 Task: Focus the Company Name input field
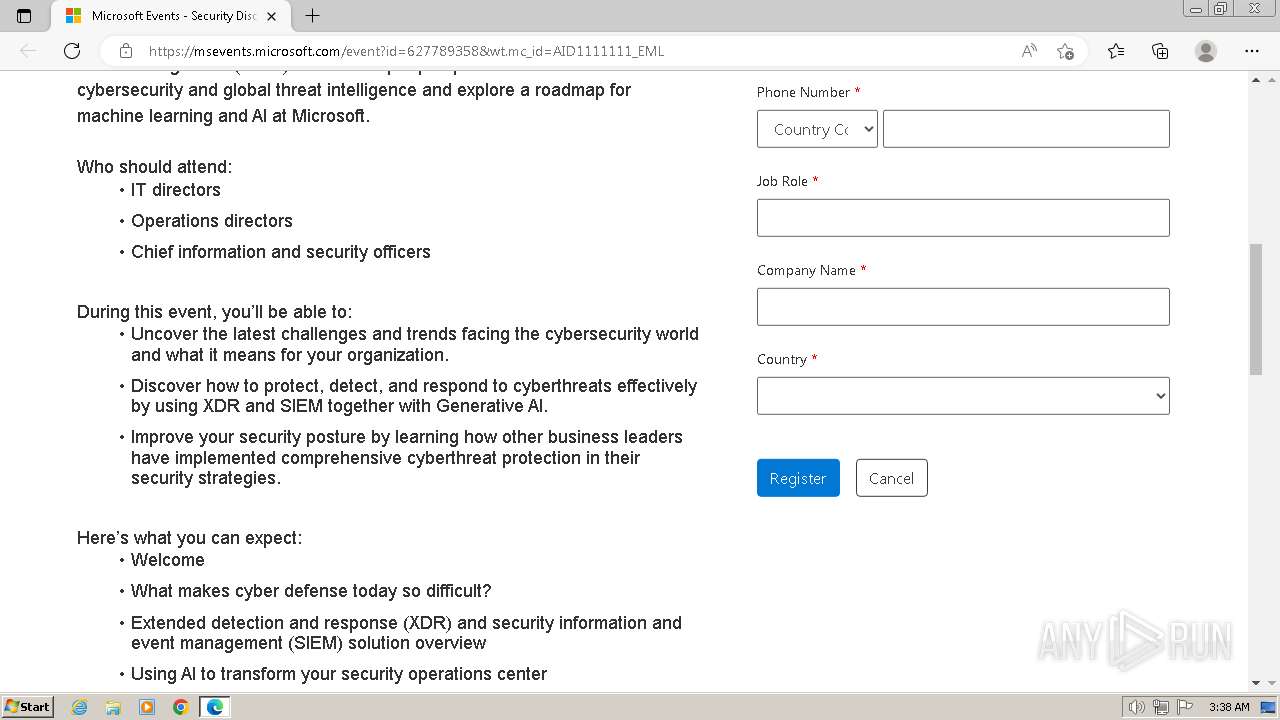pyautogui.click(x=963, y=307)
